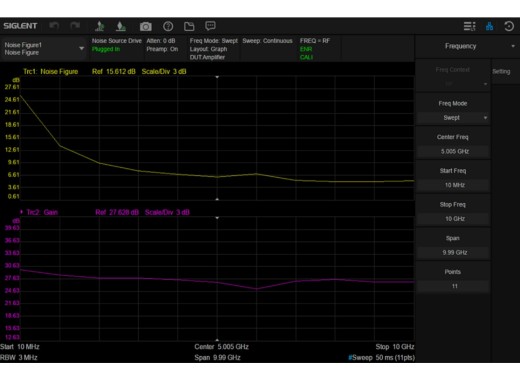Click the Layout: Graph text
520x380 pixels.
208,49
